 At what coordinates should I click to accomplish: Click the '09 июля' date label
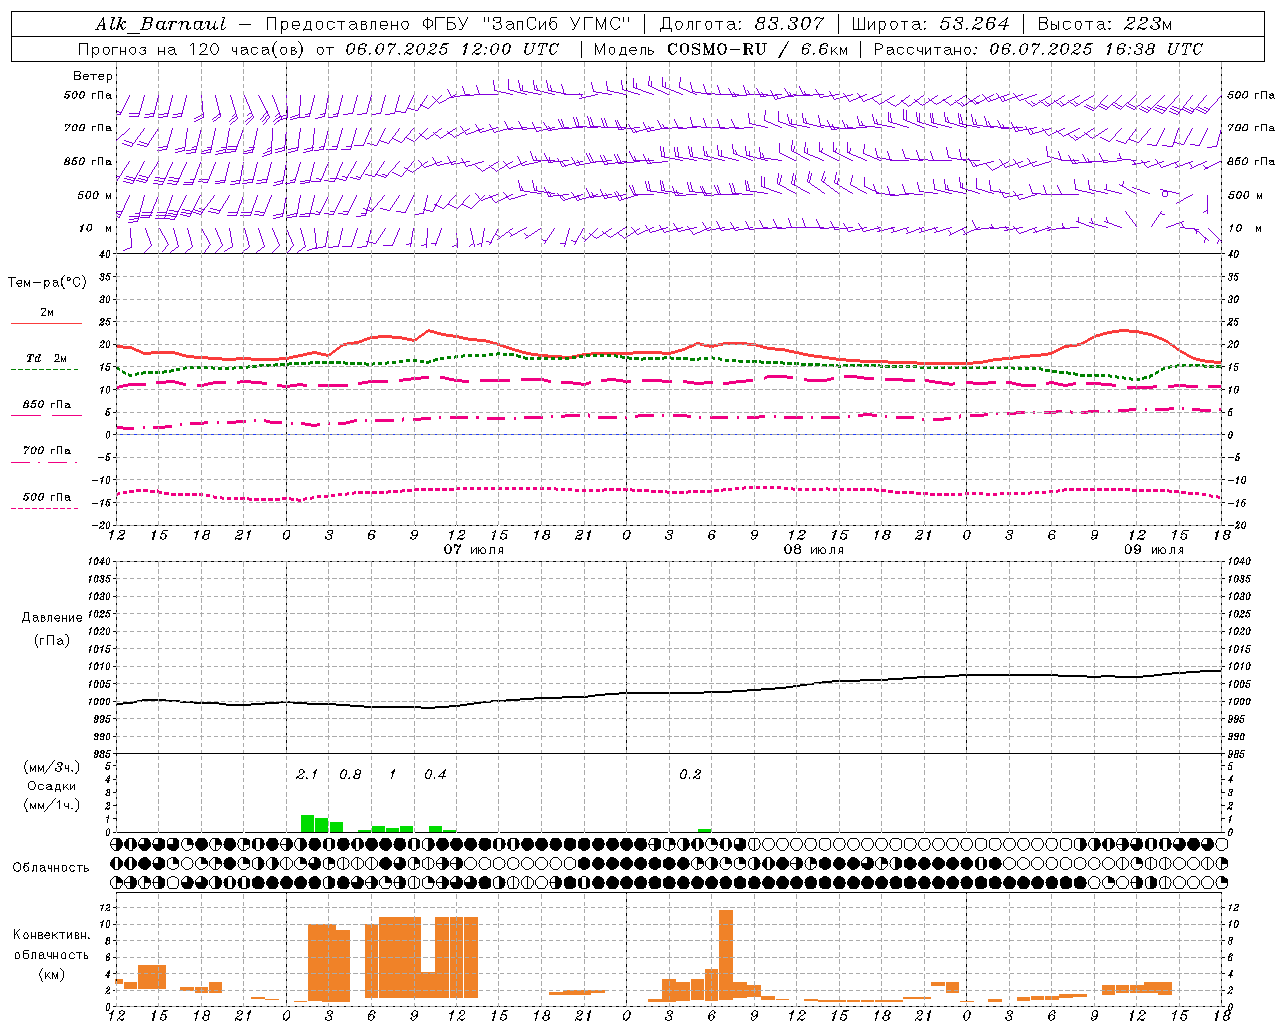1153,550
